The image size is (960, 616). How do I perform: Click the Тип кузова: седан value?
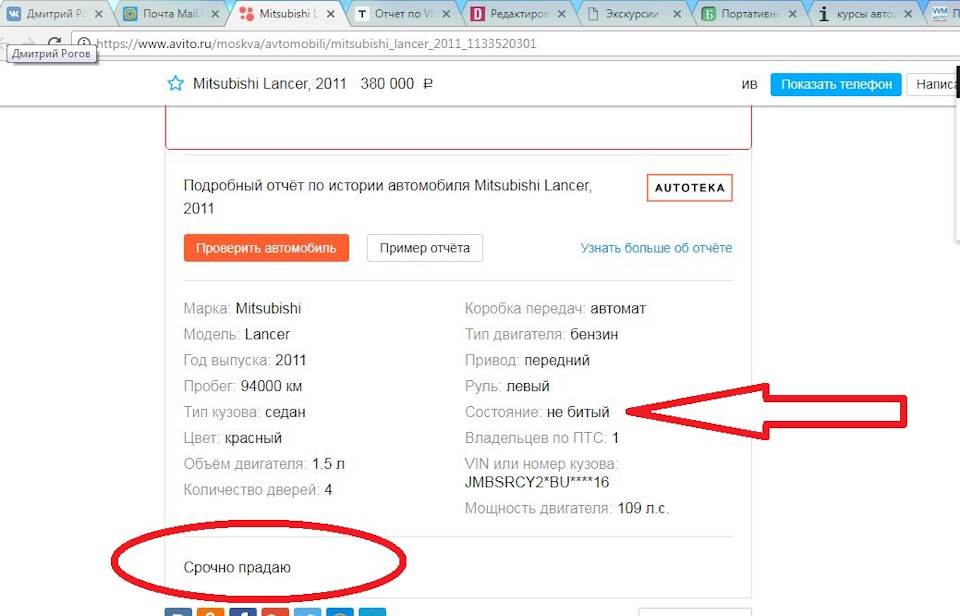285,412
